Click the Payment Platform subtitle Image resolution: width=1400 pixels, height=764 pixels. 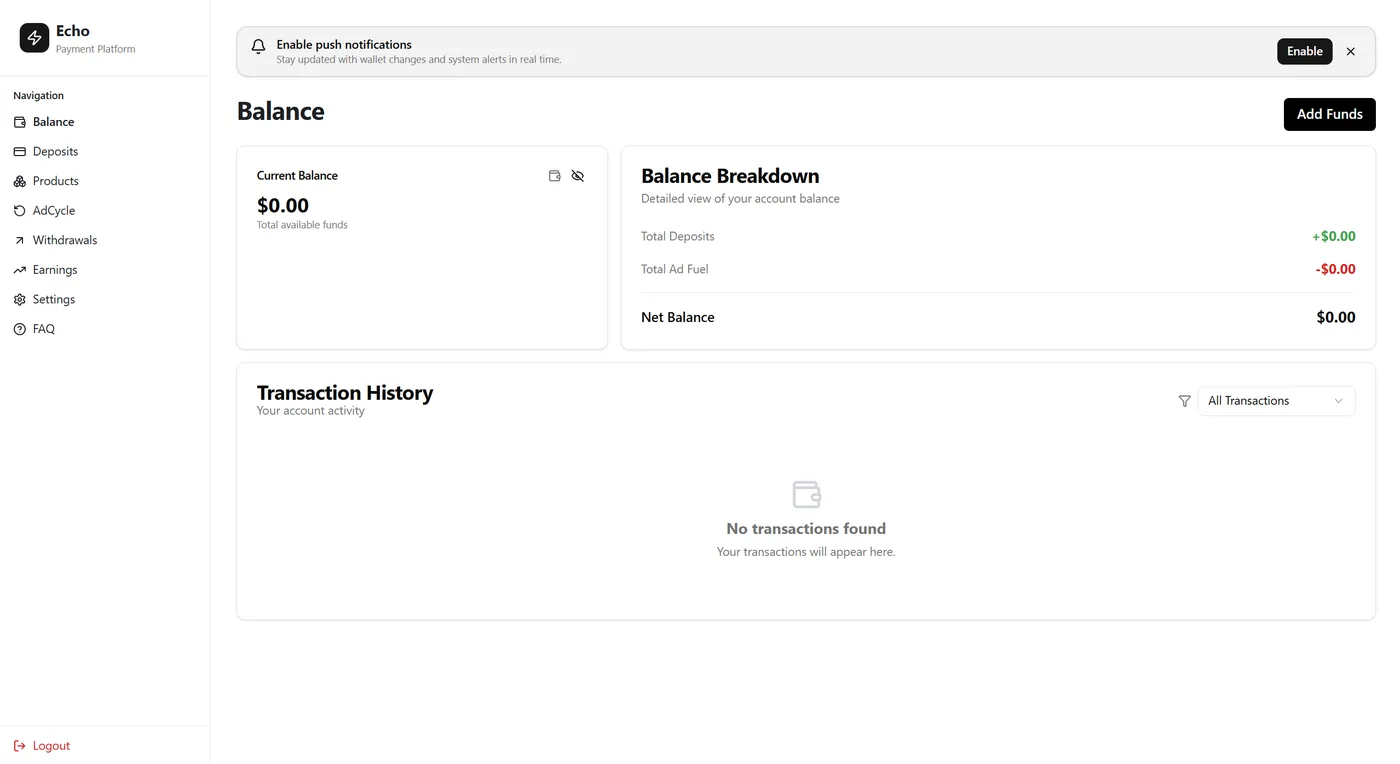tap(95, 49)
